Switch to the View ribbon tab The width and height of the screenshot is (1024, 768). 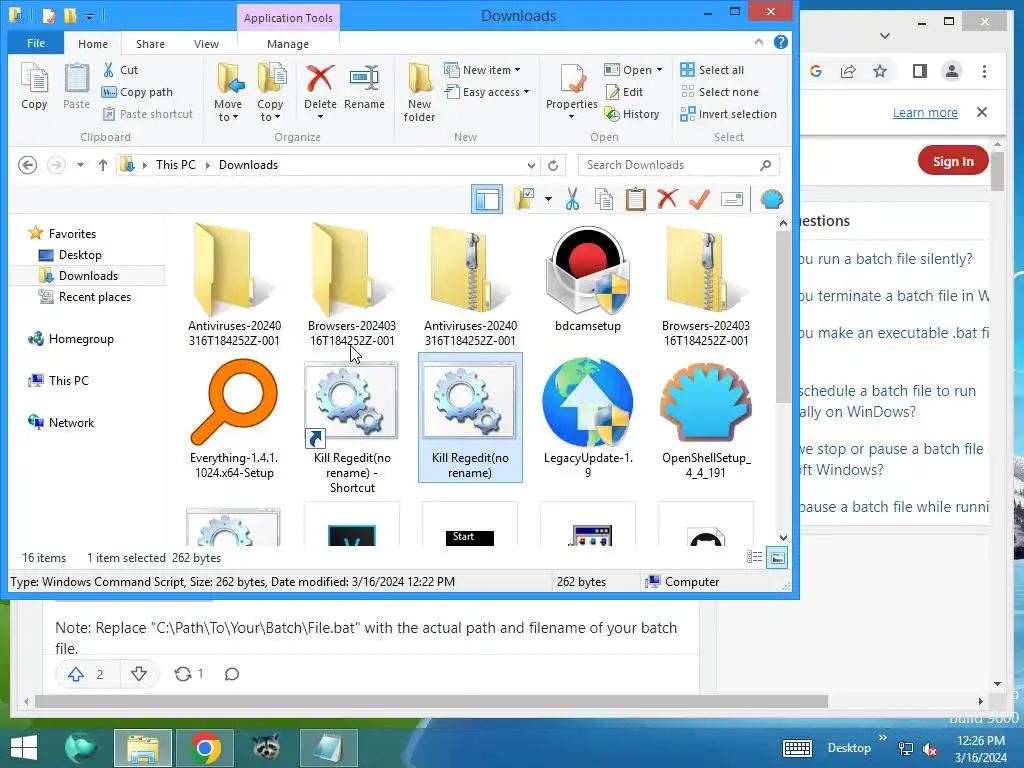point(206,44)
